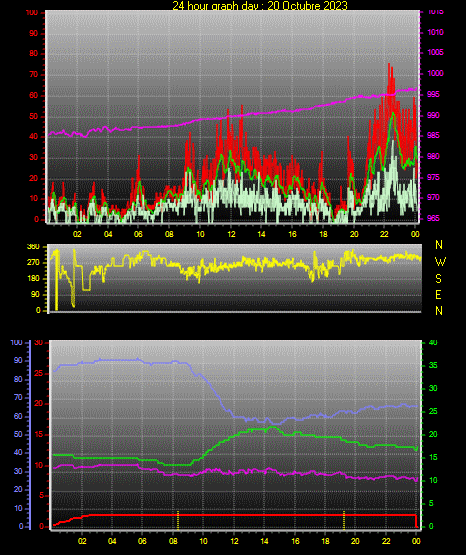Click the red 100 label on top graph
This screenshot has height=555, width=466.
pos(31,12)
